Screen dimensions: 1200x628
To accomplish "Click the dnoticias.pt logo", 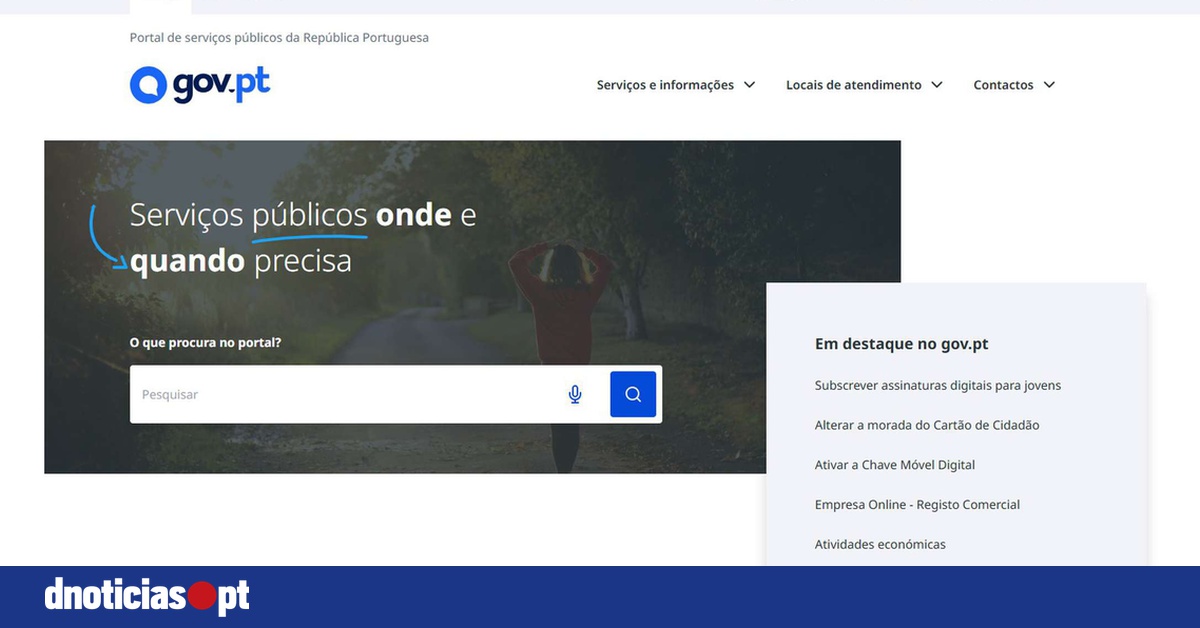I will tap(146, 595).
